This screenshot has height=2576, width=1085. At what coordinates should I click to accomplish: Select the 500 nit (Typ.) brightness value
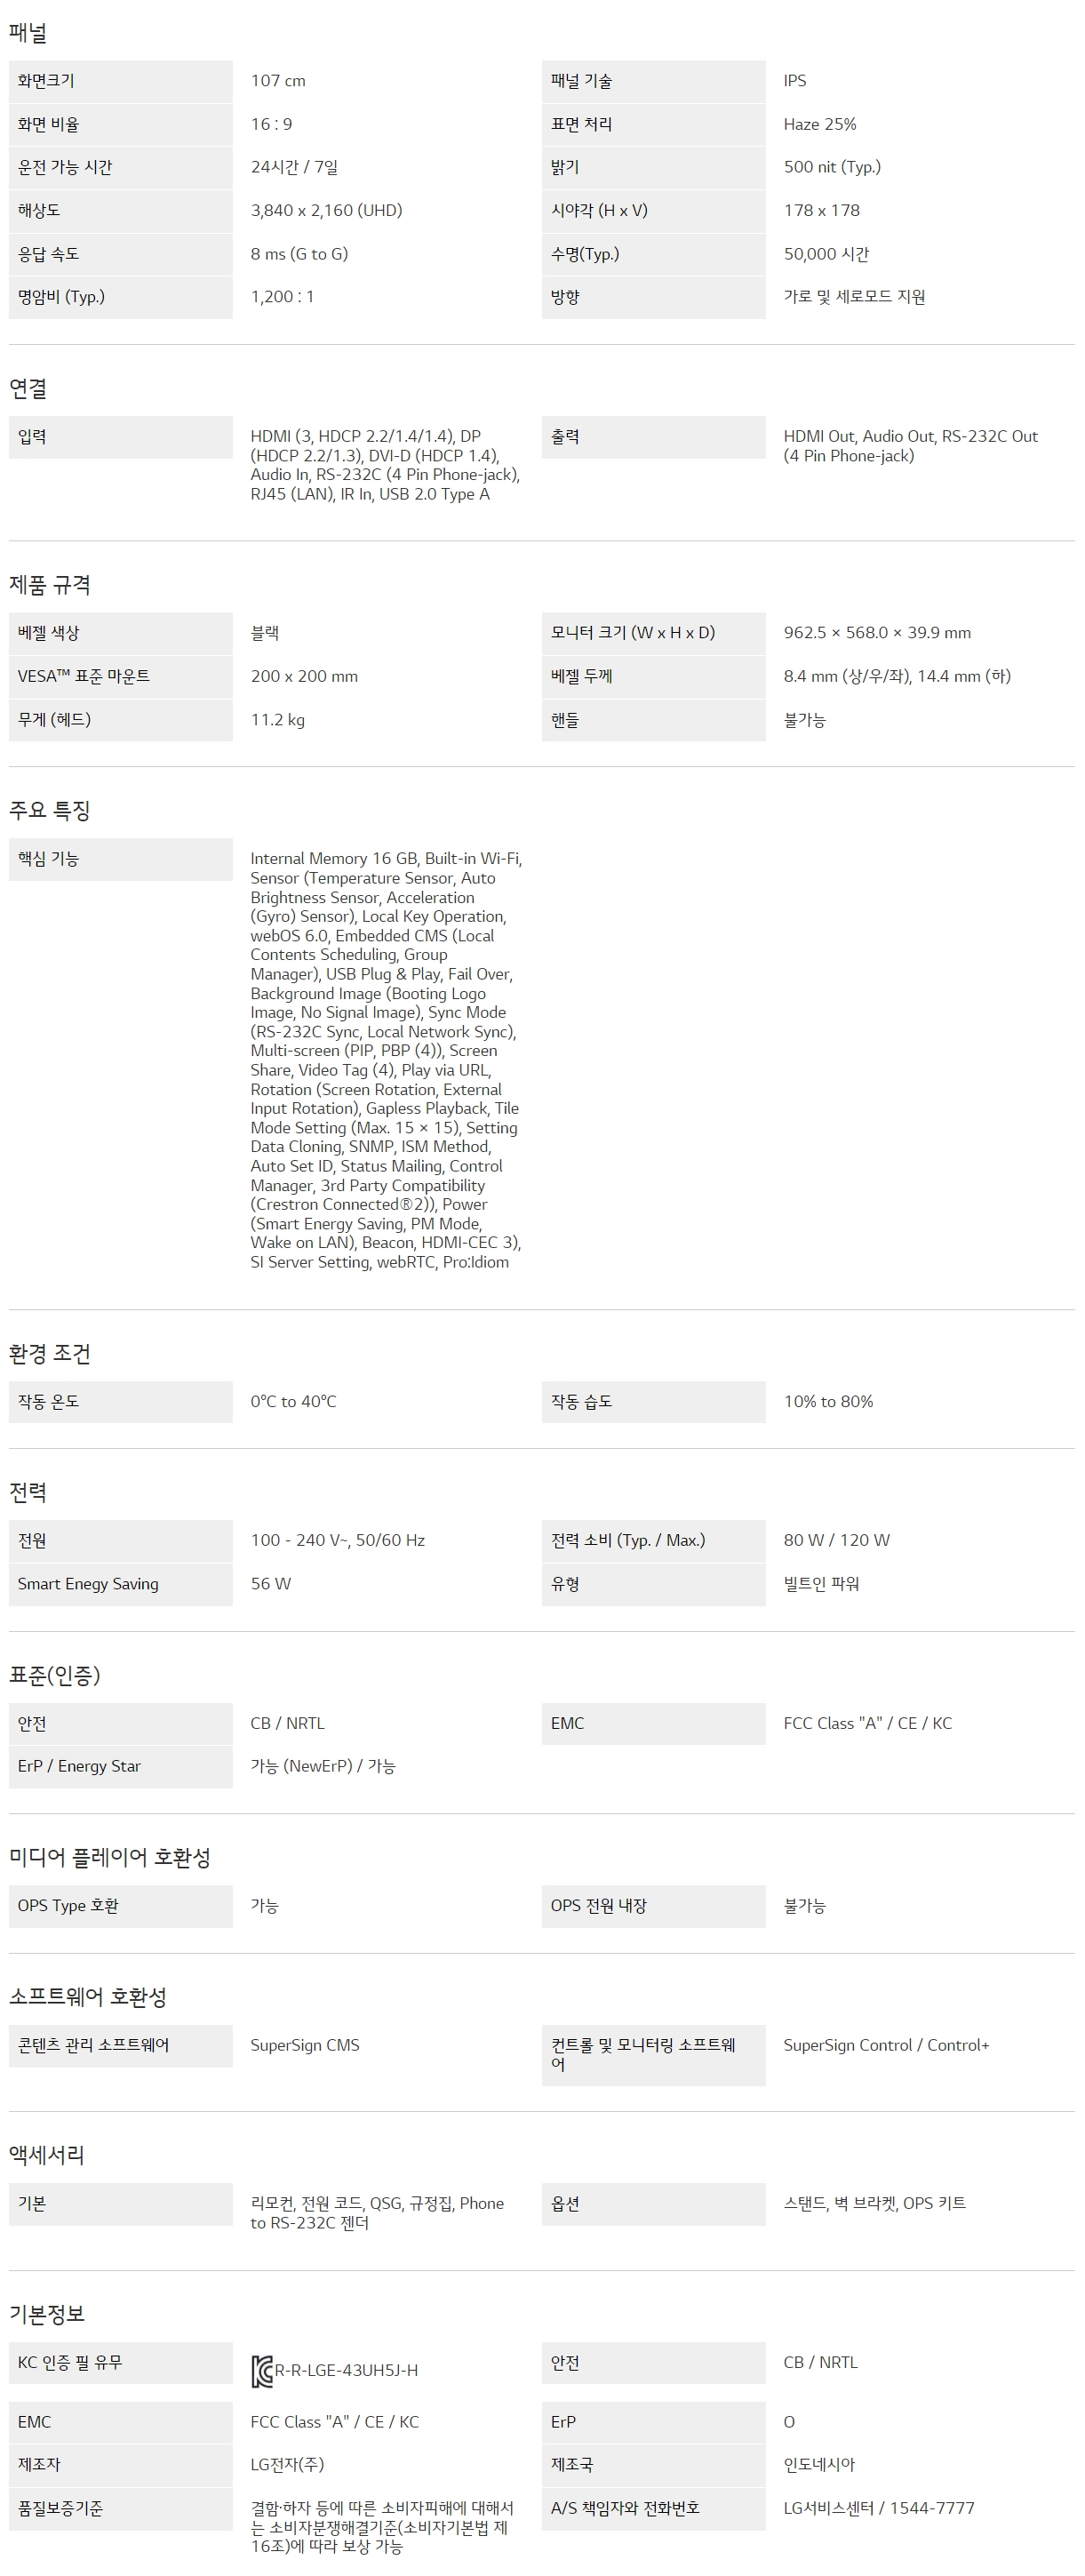pos(832,167)
